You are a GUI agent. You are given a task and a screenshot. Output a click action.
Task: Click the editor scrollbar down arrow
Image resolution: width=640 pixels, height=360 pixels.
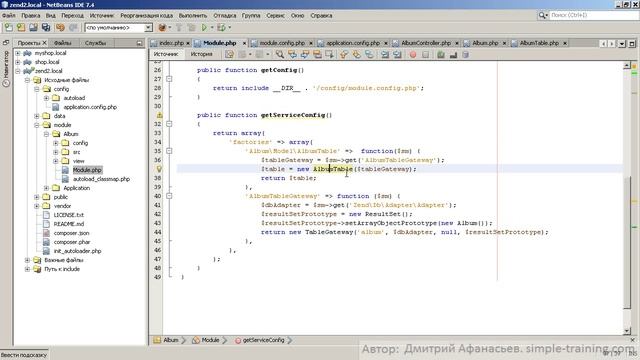[627, 331]
